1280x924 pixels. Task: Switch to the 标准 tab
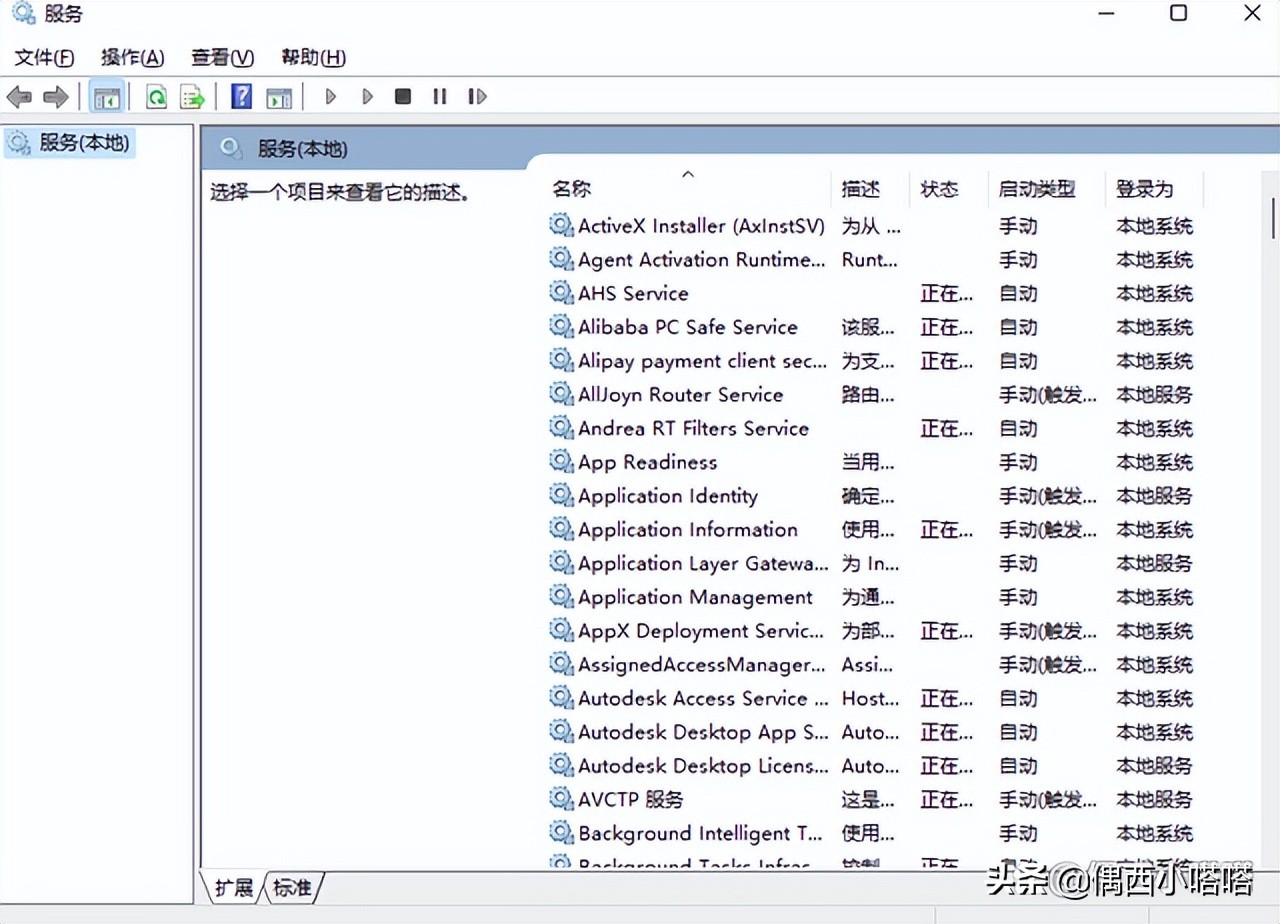290,887
